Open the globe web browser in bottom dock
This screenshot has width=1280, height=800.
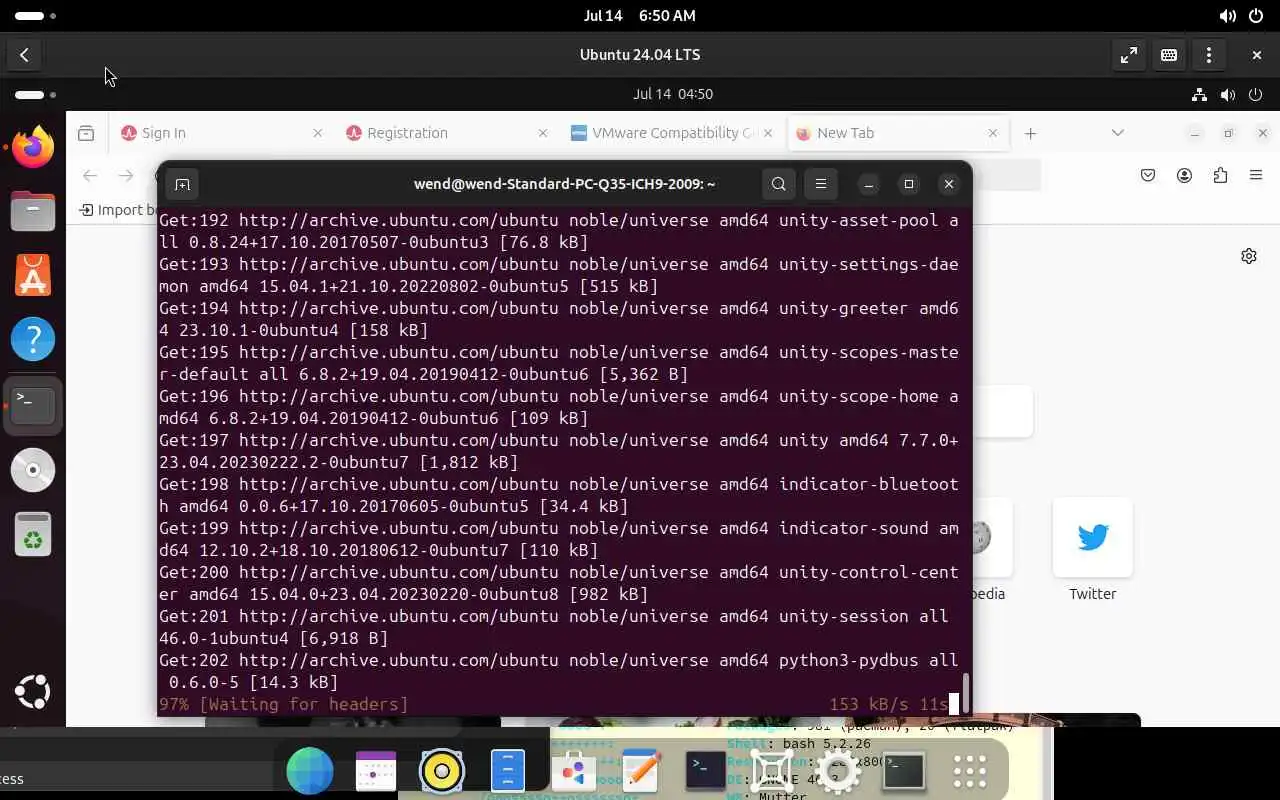pyautogui.click(x=310, y=771)
